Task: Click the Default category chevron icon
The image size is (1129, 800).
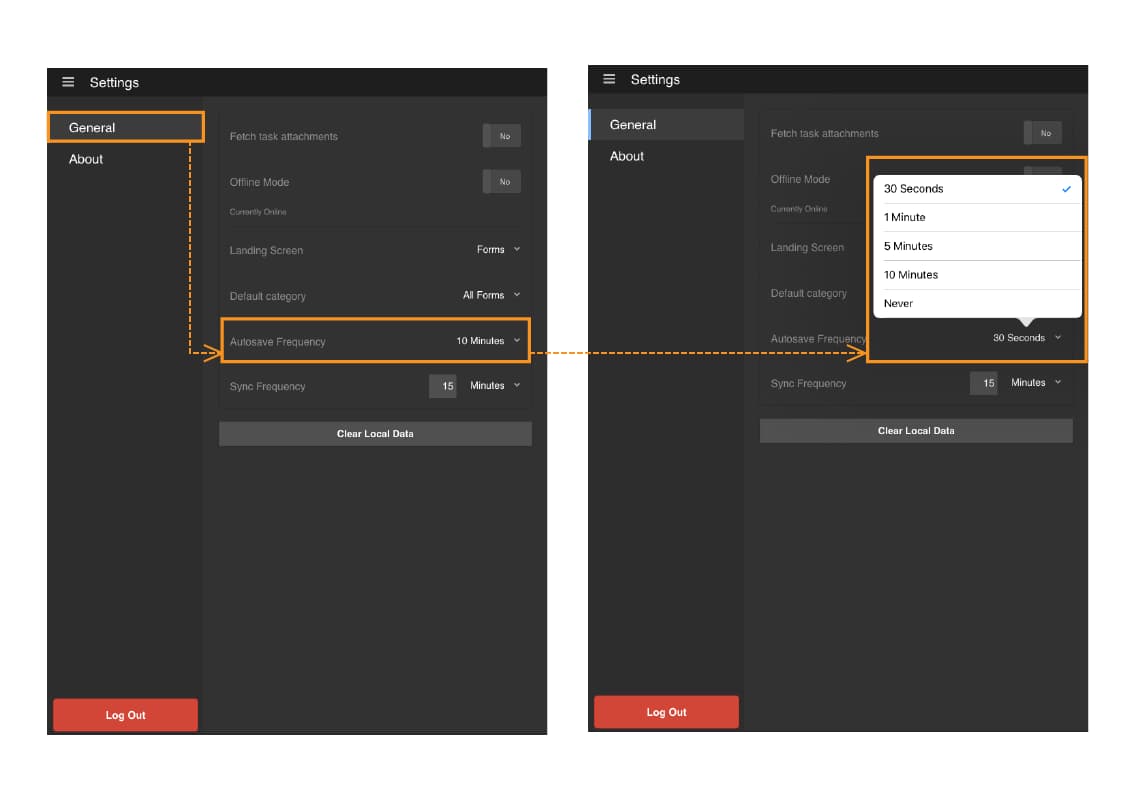Action: (x=518, y=295)
